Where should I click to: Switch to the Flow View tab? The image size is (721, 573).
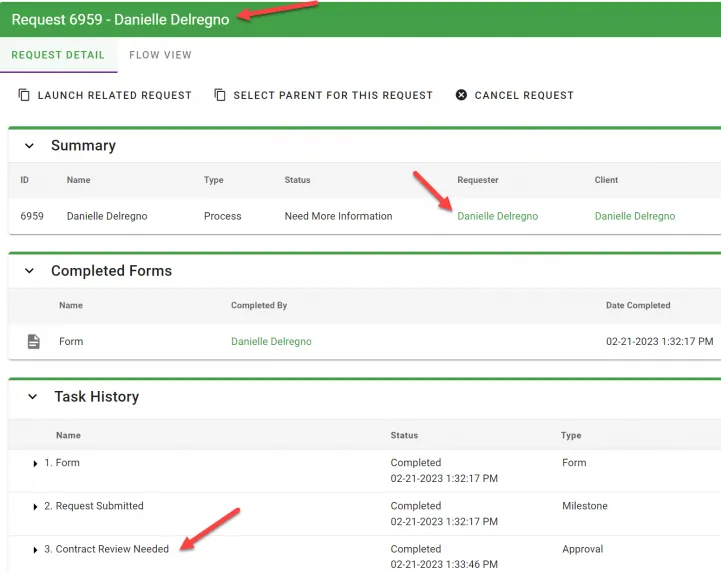tap(160, 55)
